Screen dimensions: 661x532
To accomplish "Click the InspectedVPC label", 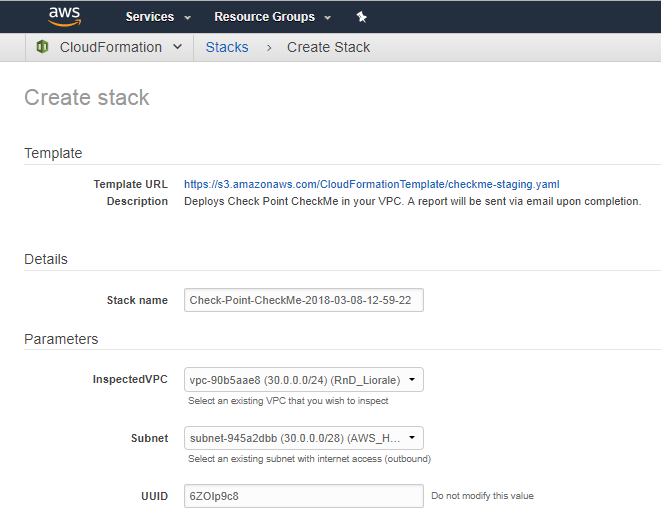I will coord(130,379).
